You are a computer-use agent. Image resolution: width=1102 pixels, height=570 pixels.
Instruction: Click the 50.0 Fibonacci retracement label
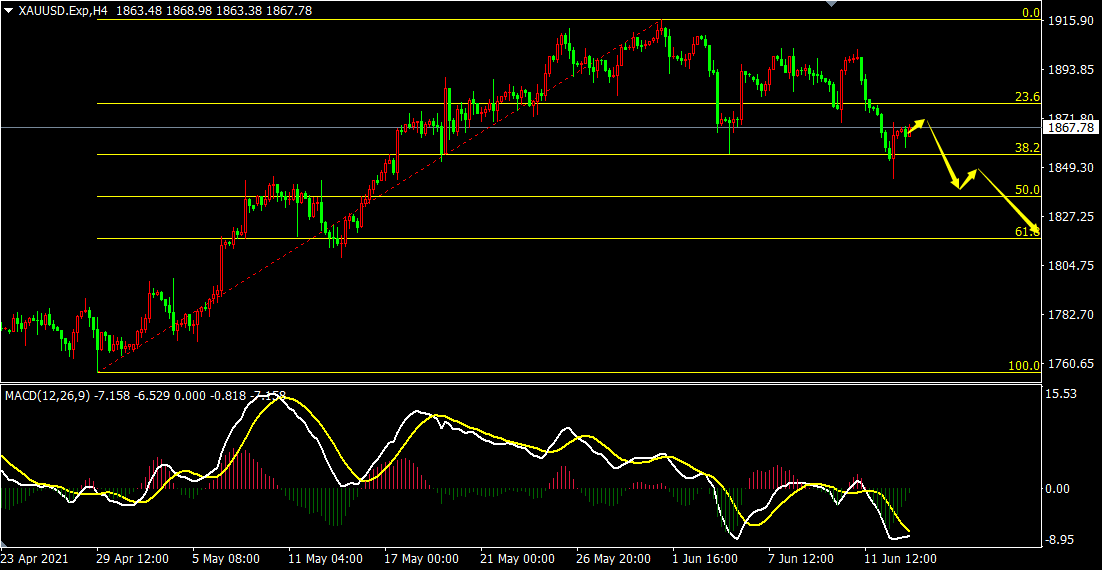point(1027,189)
